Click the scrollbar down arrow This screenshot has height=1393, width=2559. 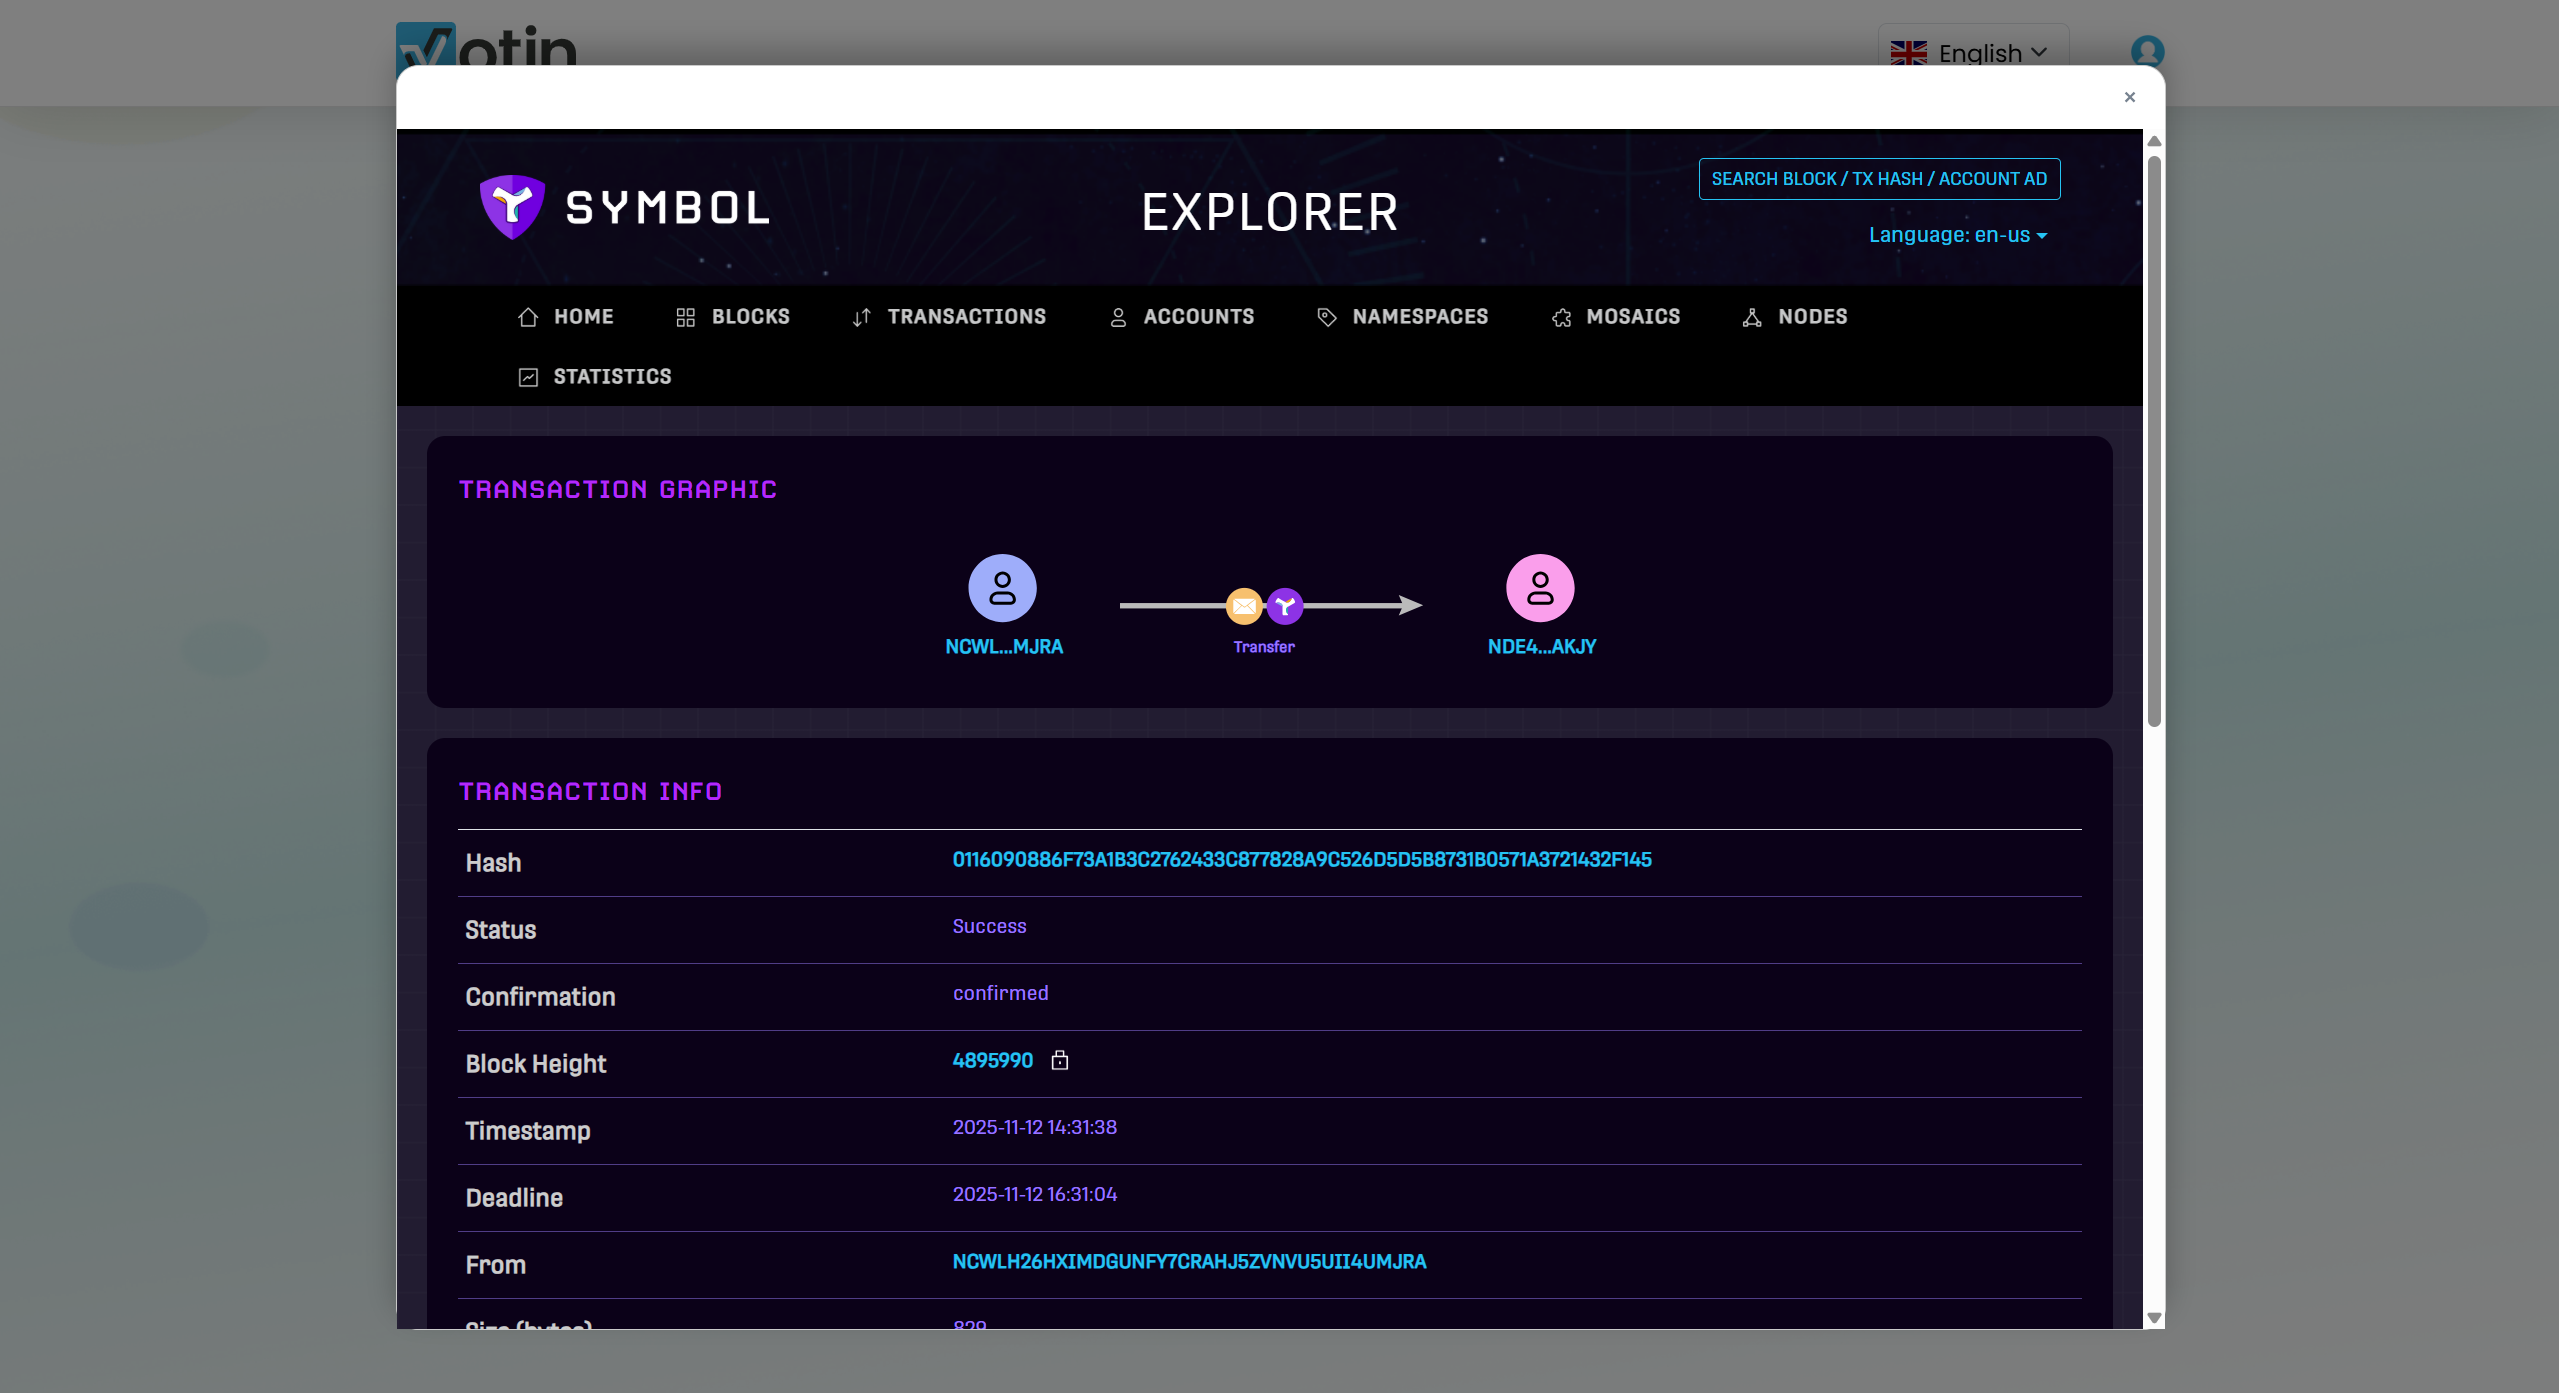tap(2154, 1318)
